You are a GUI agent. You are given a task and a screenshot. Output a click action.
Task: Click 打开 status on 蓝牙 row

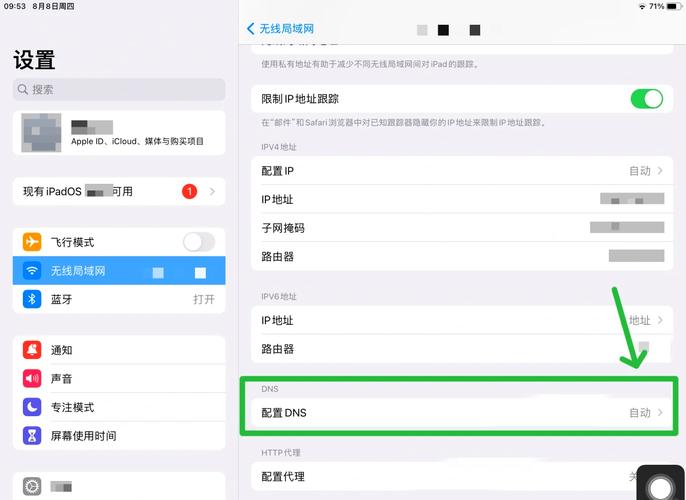(204, 300)
